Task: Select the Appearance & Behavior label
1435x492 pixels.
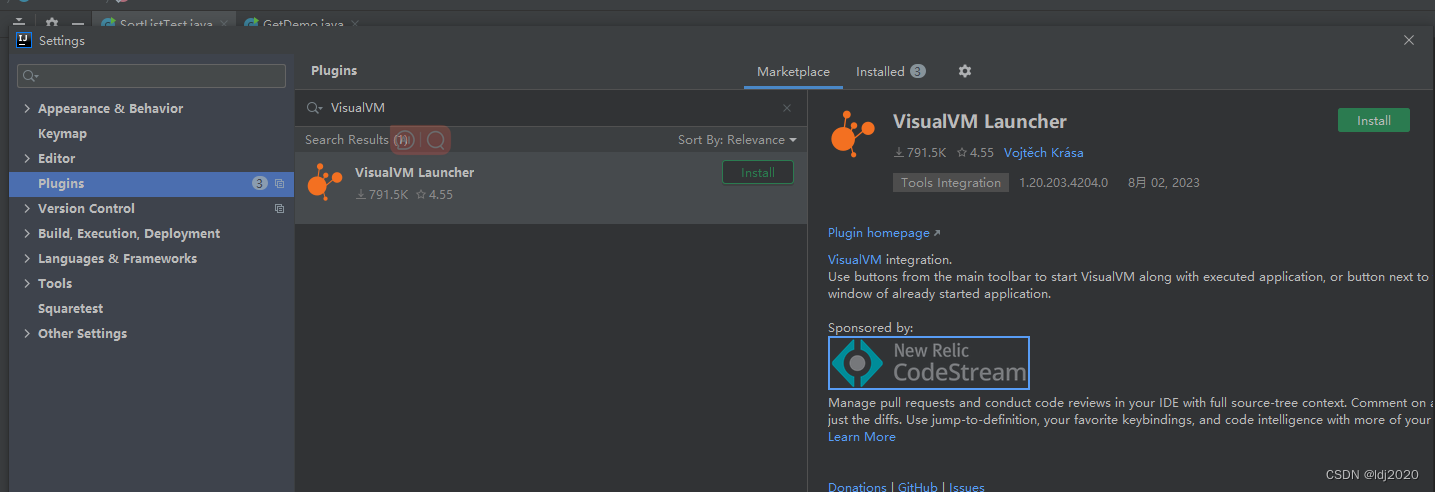Action: [110, 109]
